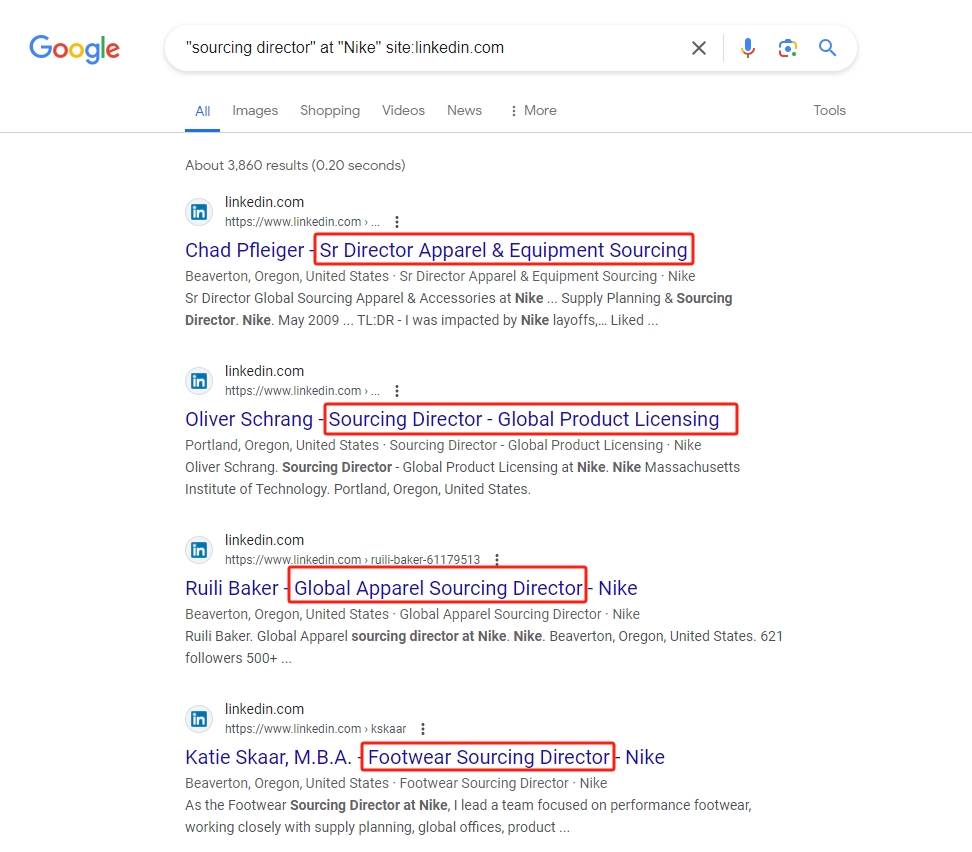Open Google Lens image search icon
Viewport: 972px width, 852px height.
[x=787, y=48]
